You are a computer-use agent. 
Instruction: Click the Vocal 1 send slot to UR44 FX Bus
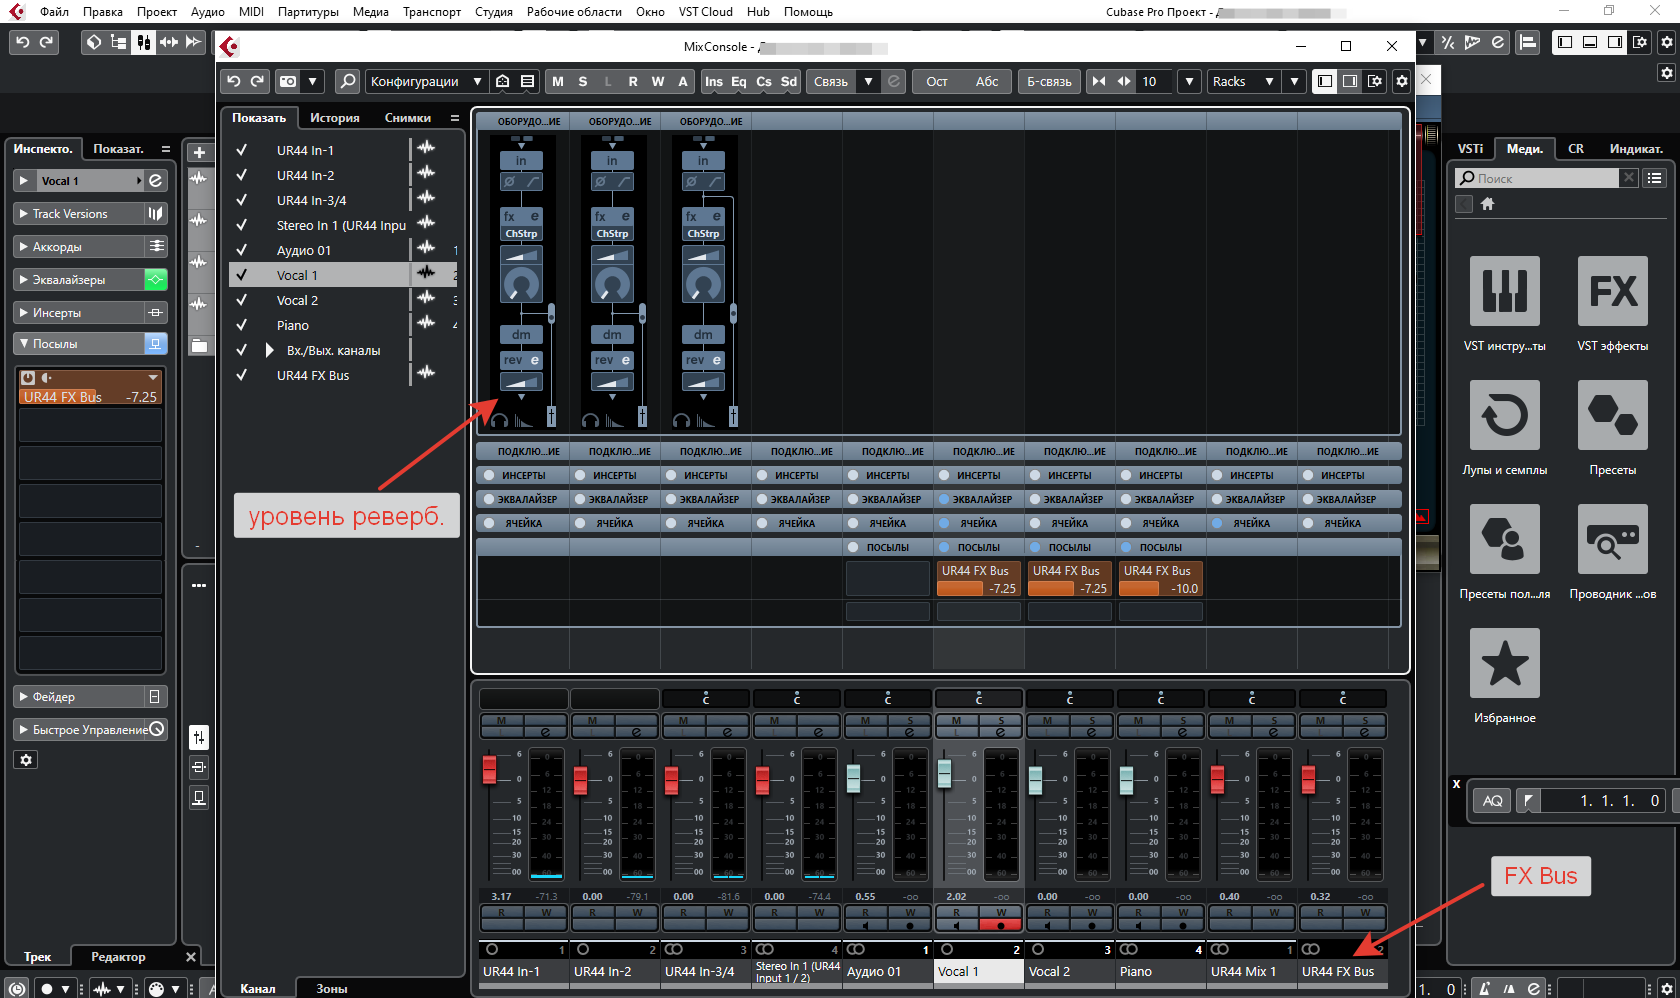click(979, 579)
